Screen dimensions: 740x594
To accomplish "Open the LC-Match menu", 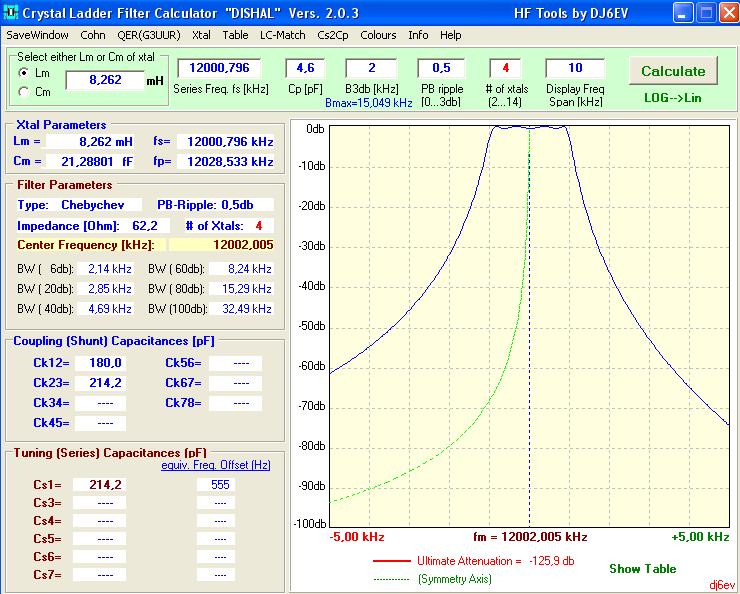I will point(283,35).
